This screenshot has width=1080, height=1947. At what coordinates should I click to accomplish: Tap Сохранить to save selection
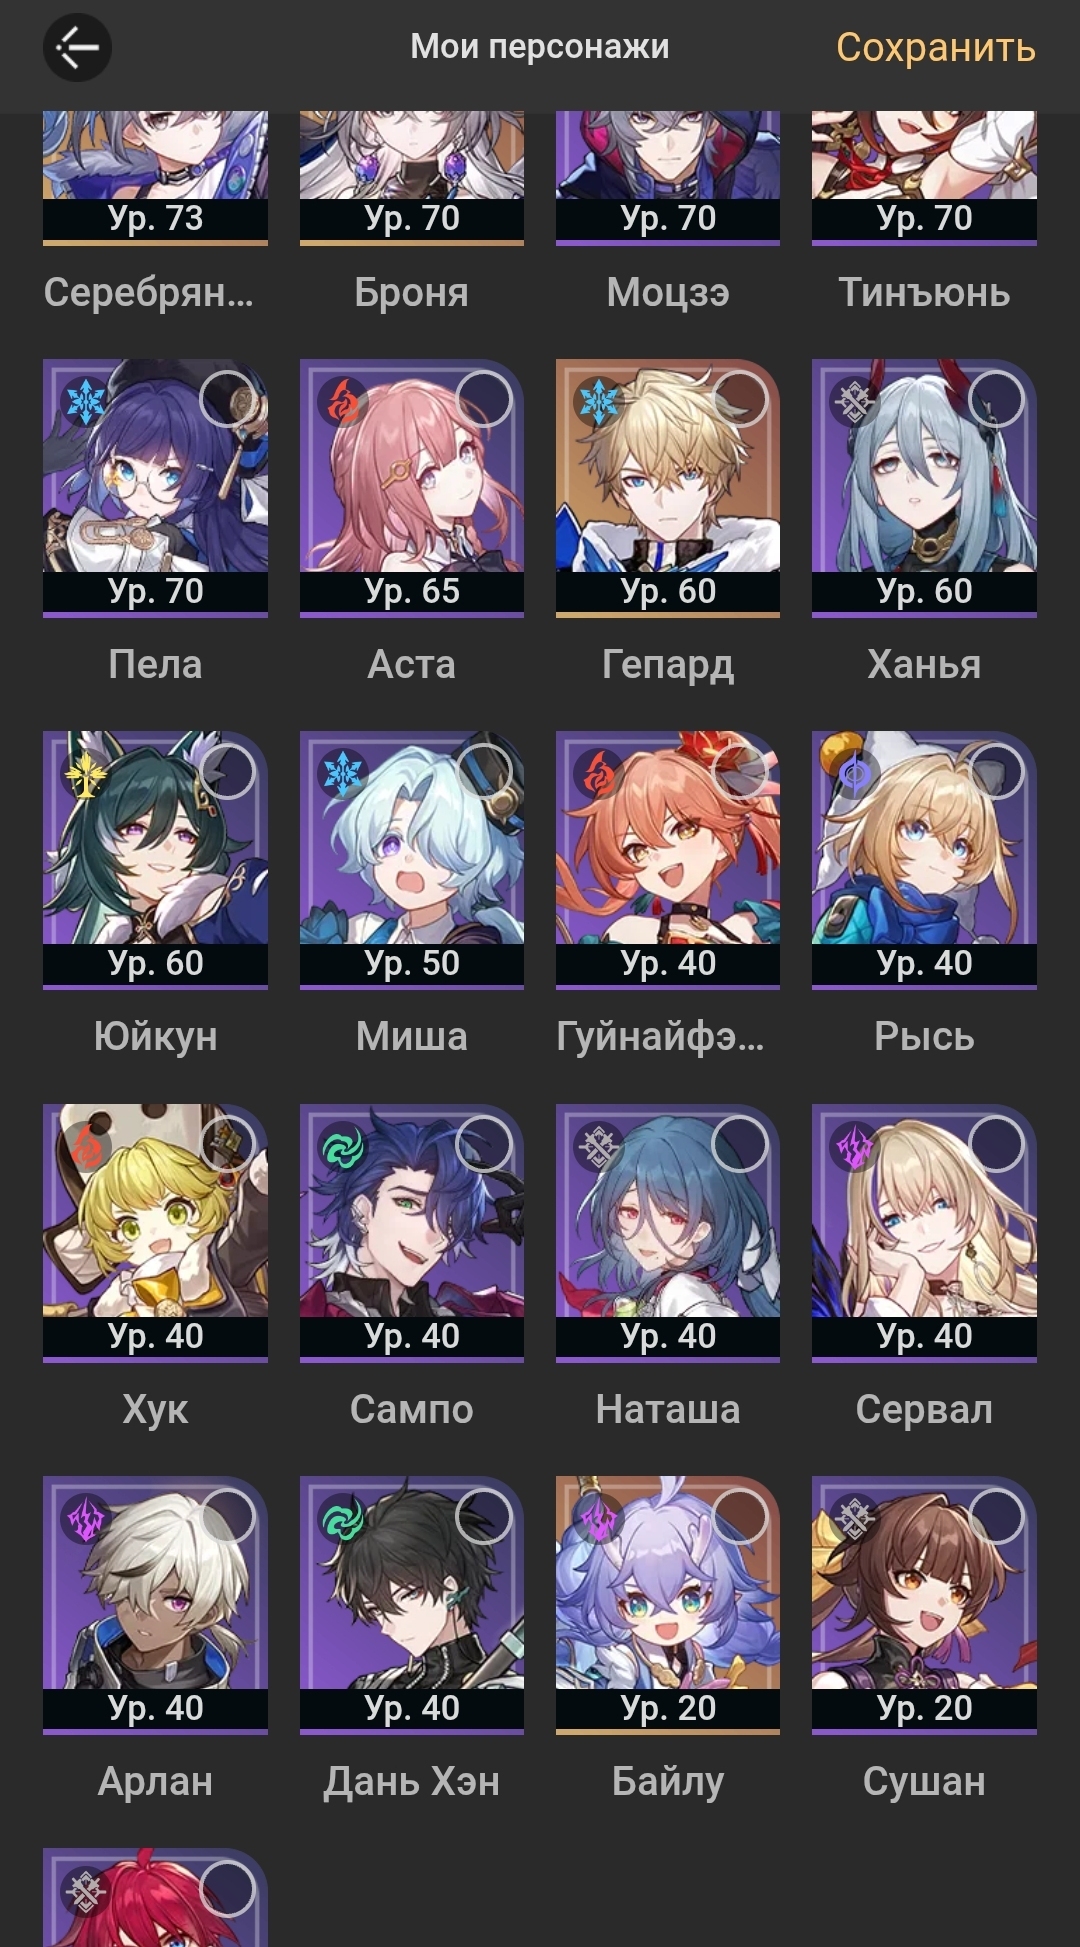(935, 47)
